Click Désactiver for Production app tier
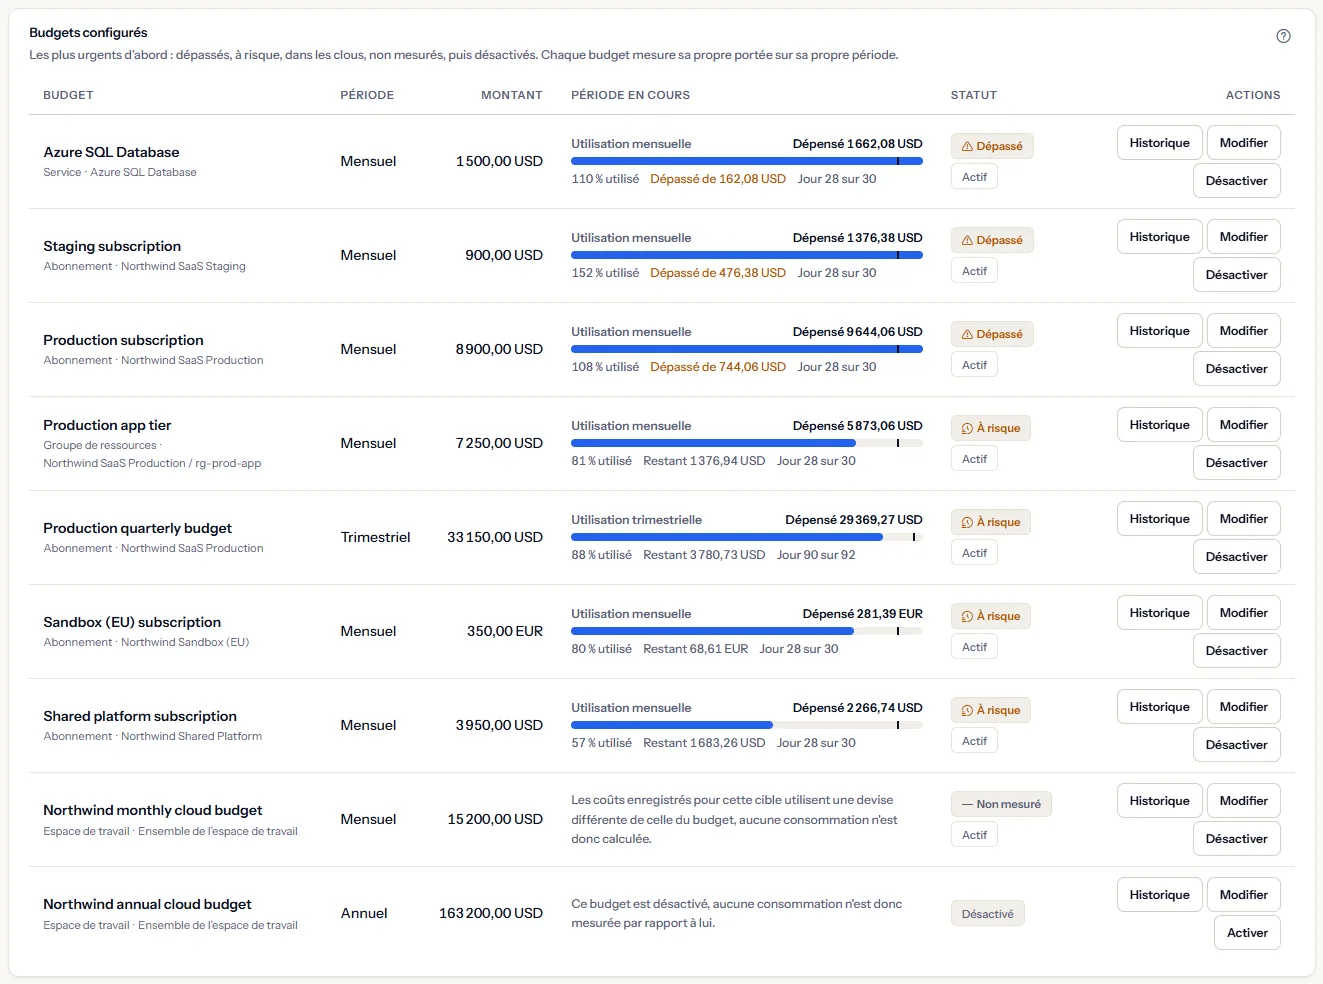Viewport: 1323px width, 984px height. click(1236, 463)
